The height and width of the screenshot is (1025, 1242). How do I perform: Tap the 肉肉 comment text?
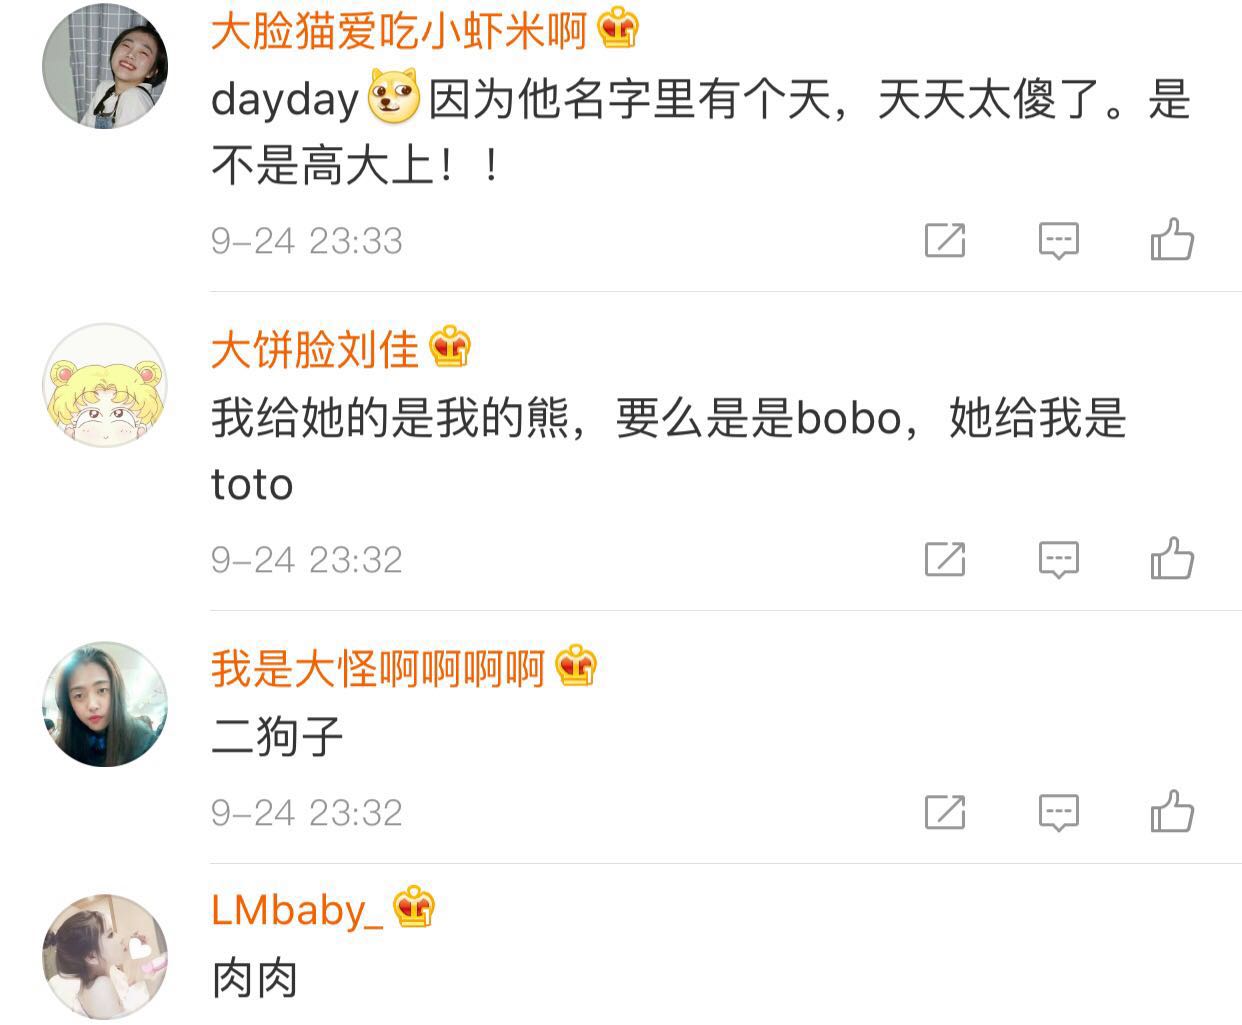(255, 978)
